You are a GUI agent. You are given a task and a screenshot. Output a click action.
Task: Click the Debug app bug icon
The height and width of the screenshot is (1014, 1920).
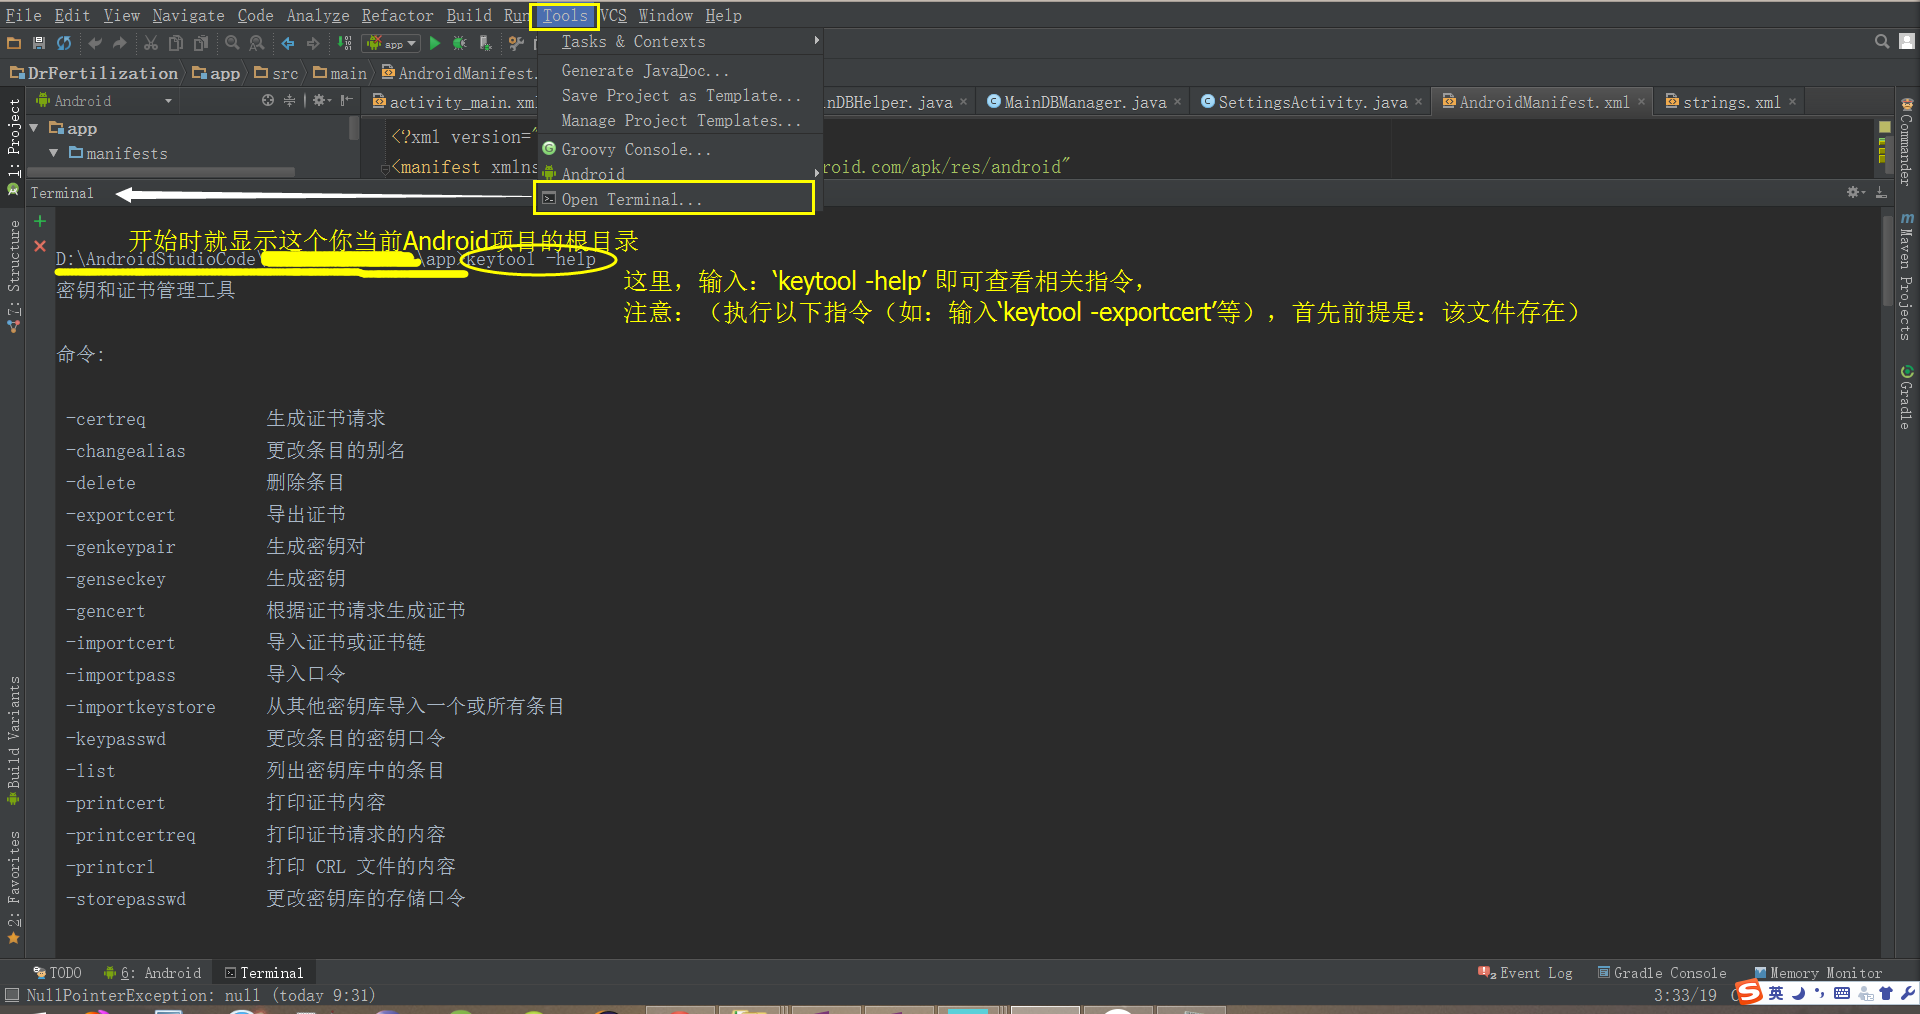pyautogui.click(x=460, y=43)
